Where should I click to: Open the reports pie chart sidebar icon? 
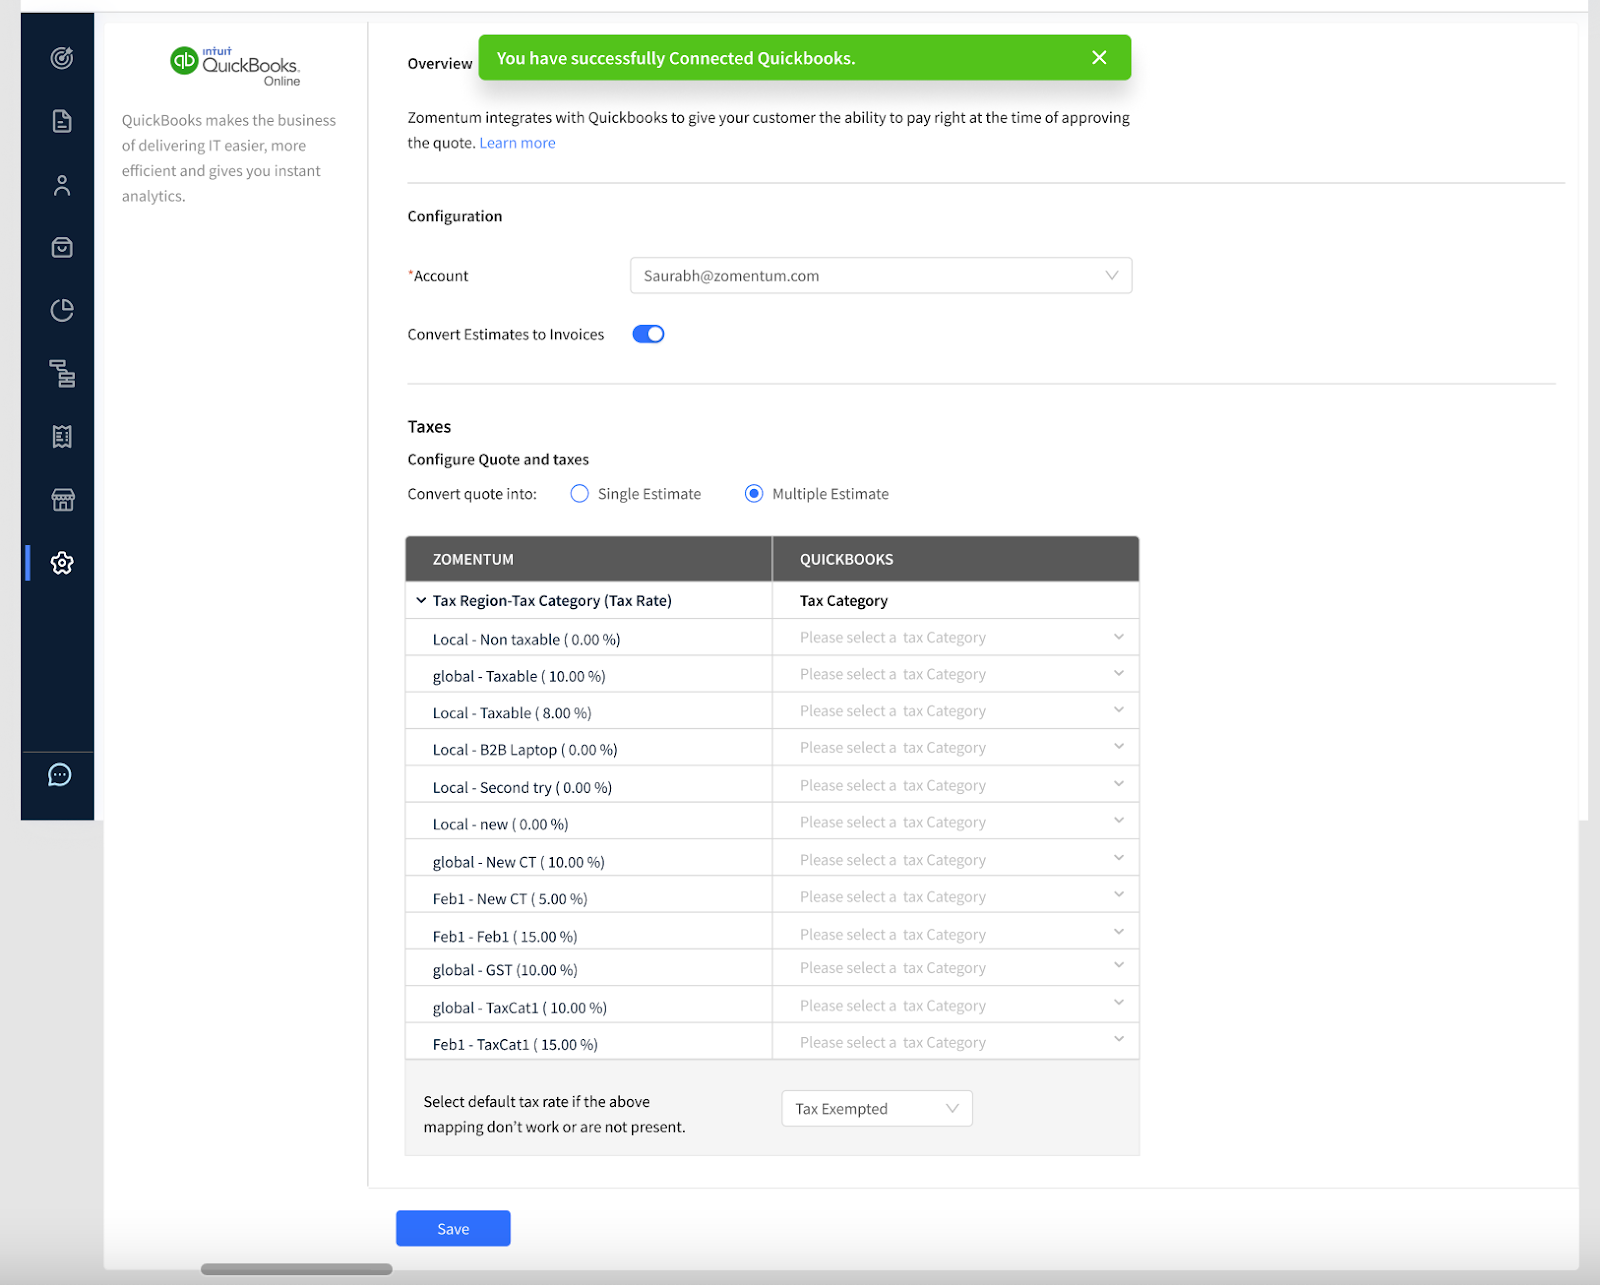[62, 310]
